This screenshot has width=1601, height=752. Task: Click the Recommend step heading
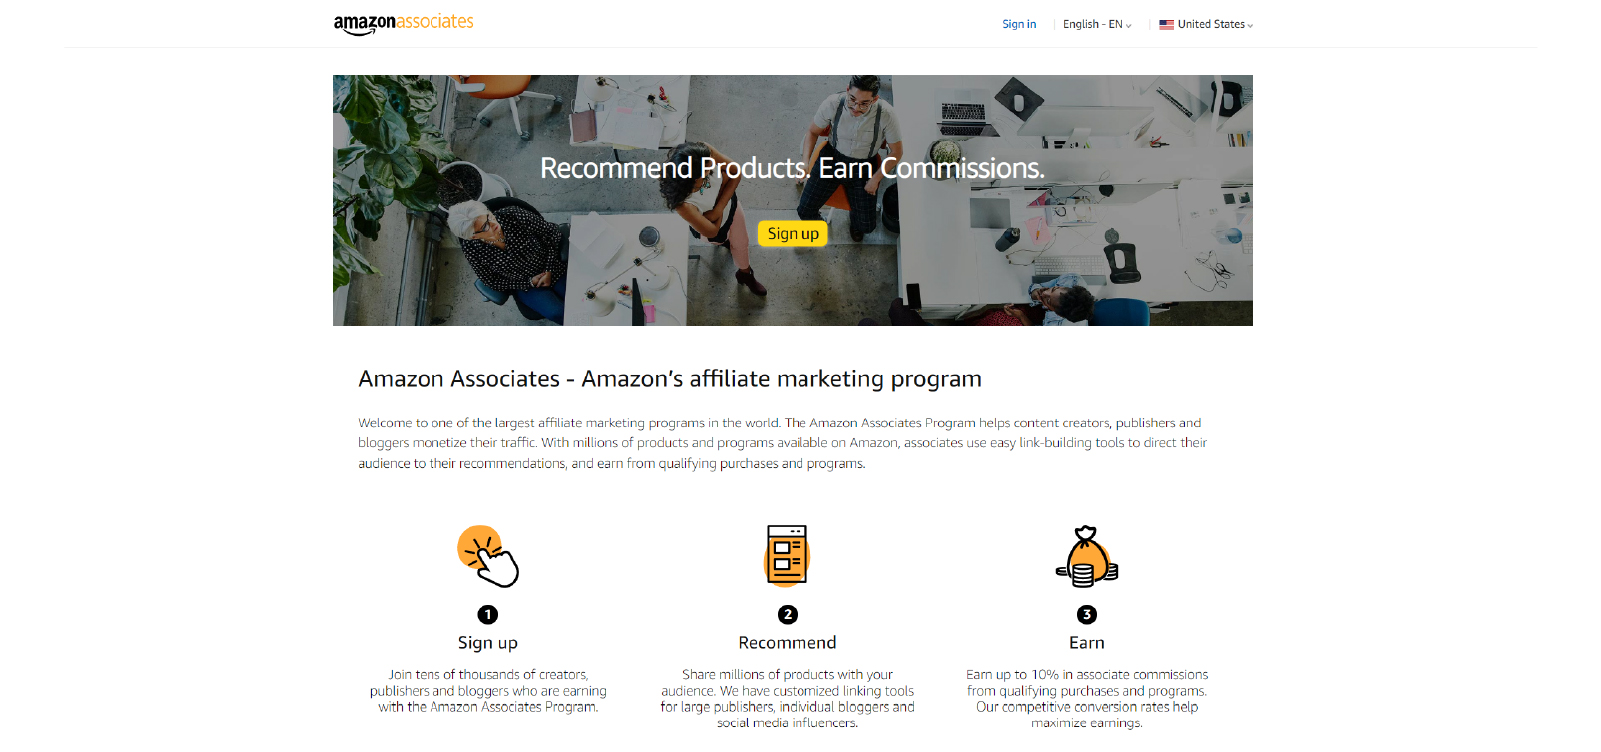point(788,643)
